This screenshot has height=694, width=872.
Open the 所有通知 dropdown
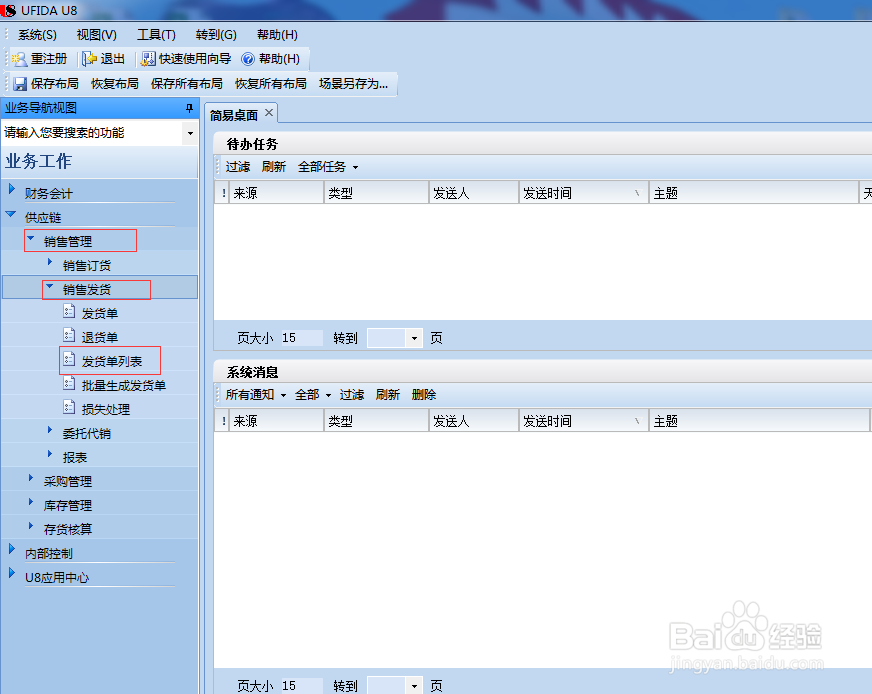coord(255,395)
